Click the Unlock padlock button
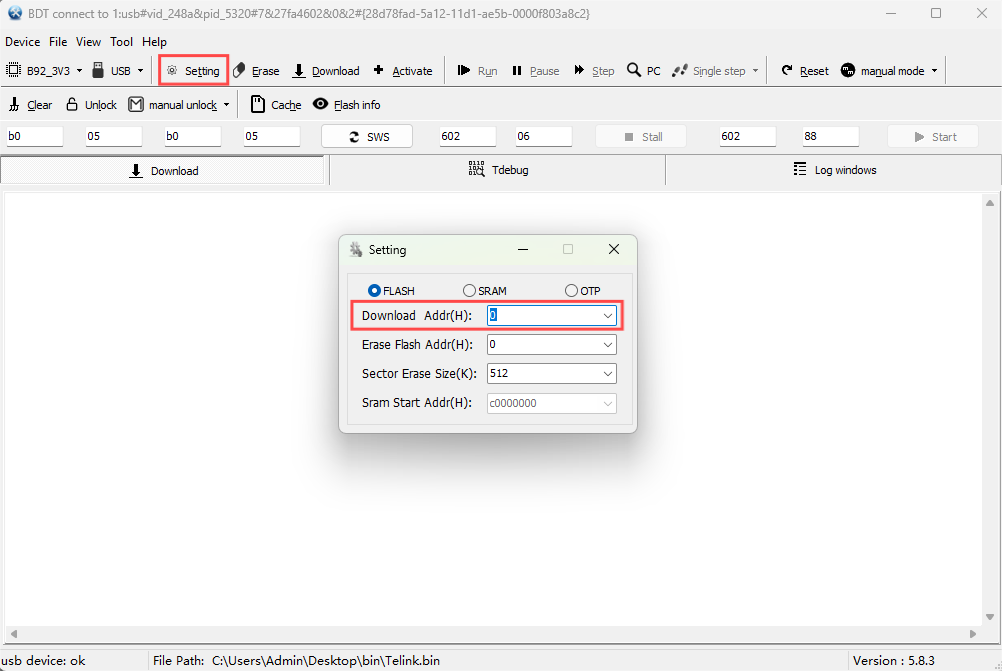This screenshot has width=1002, height=671. 91,105
